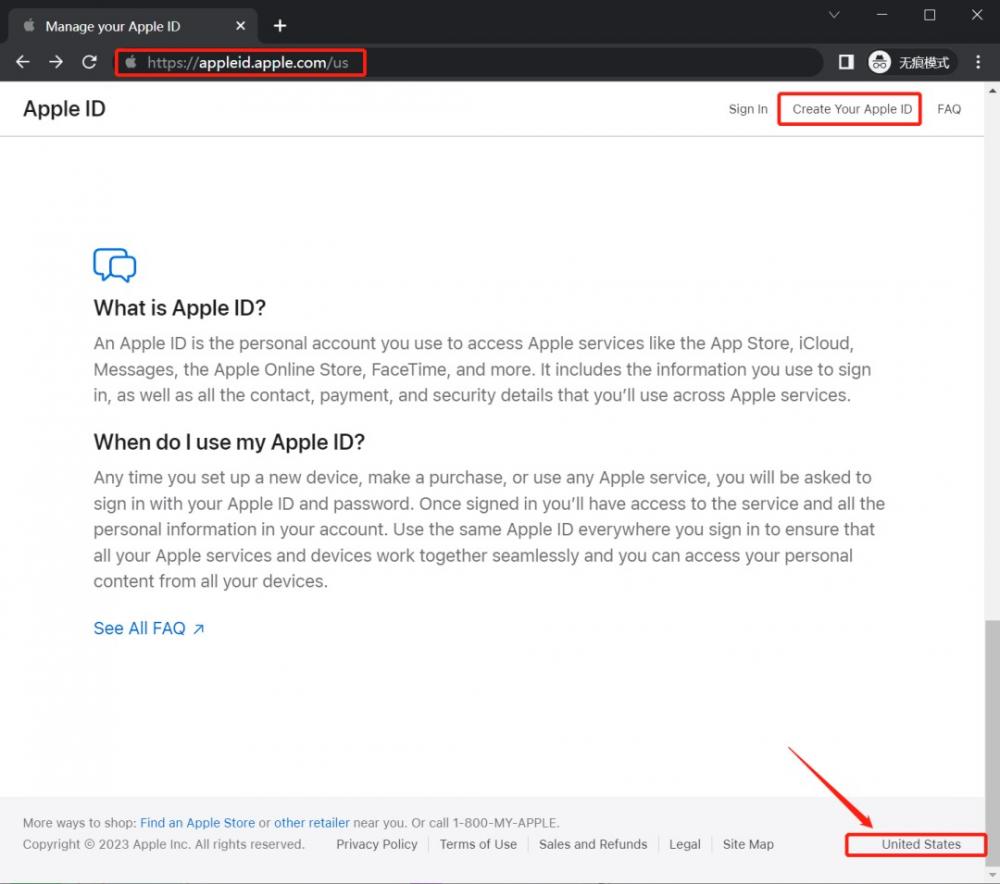This screenshot has width=1000, height=884.
Task: Close the browser window
Action: point(976,15)
